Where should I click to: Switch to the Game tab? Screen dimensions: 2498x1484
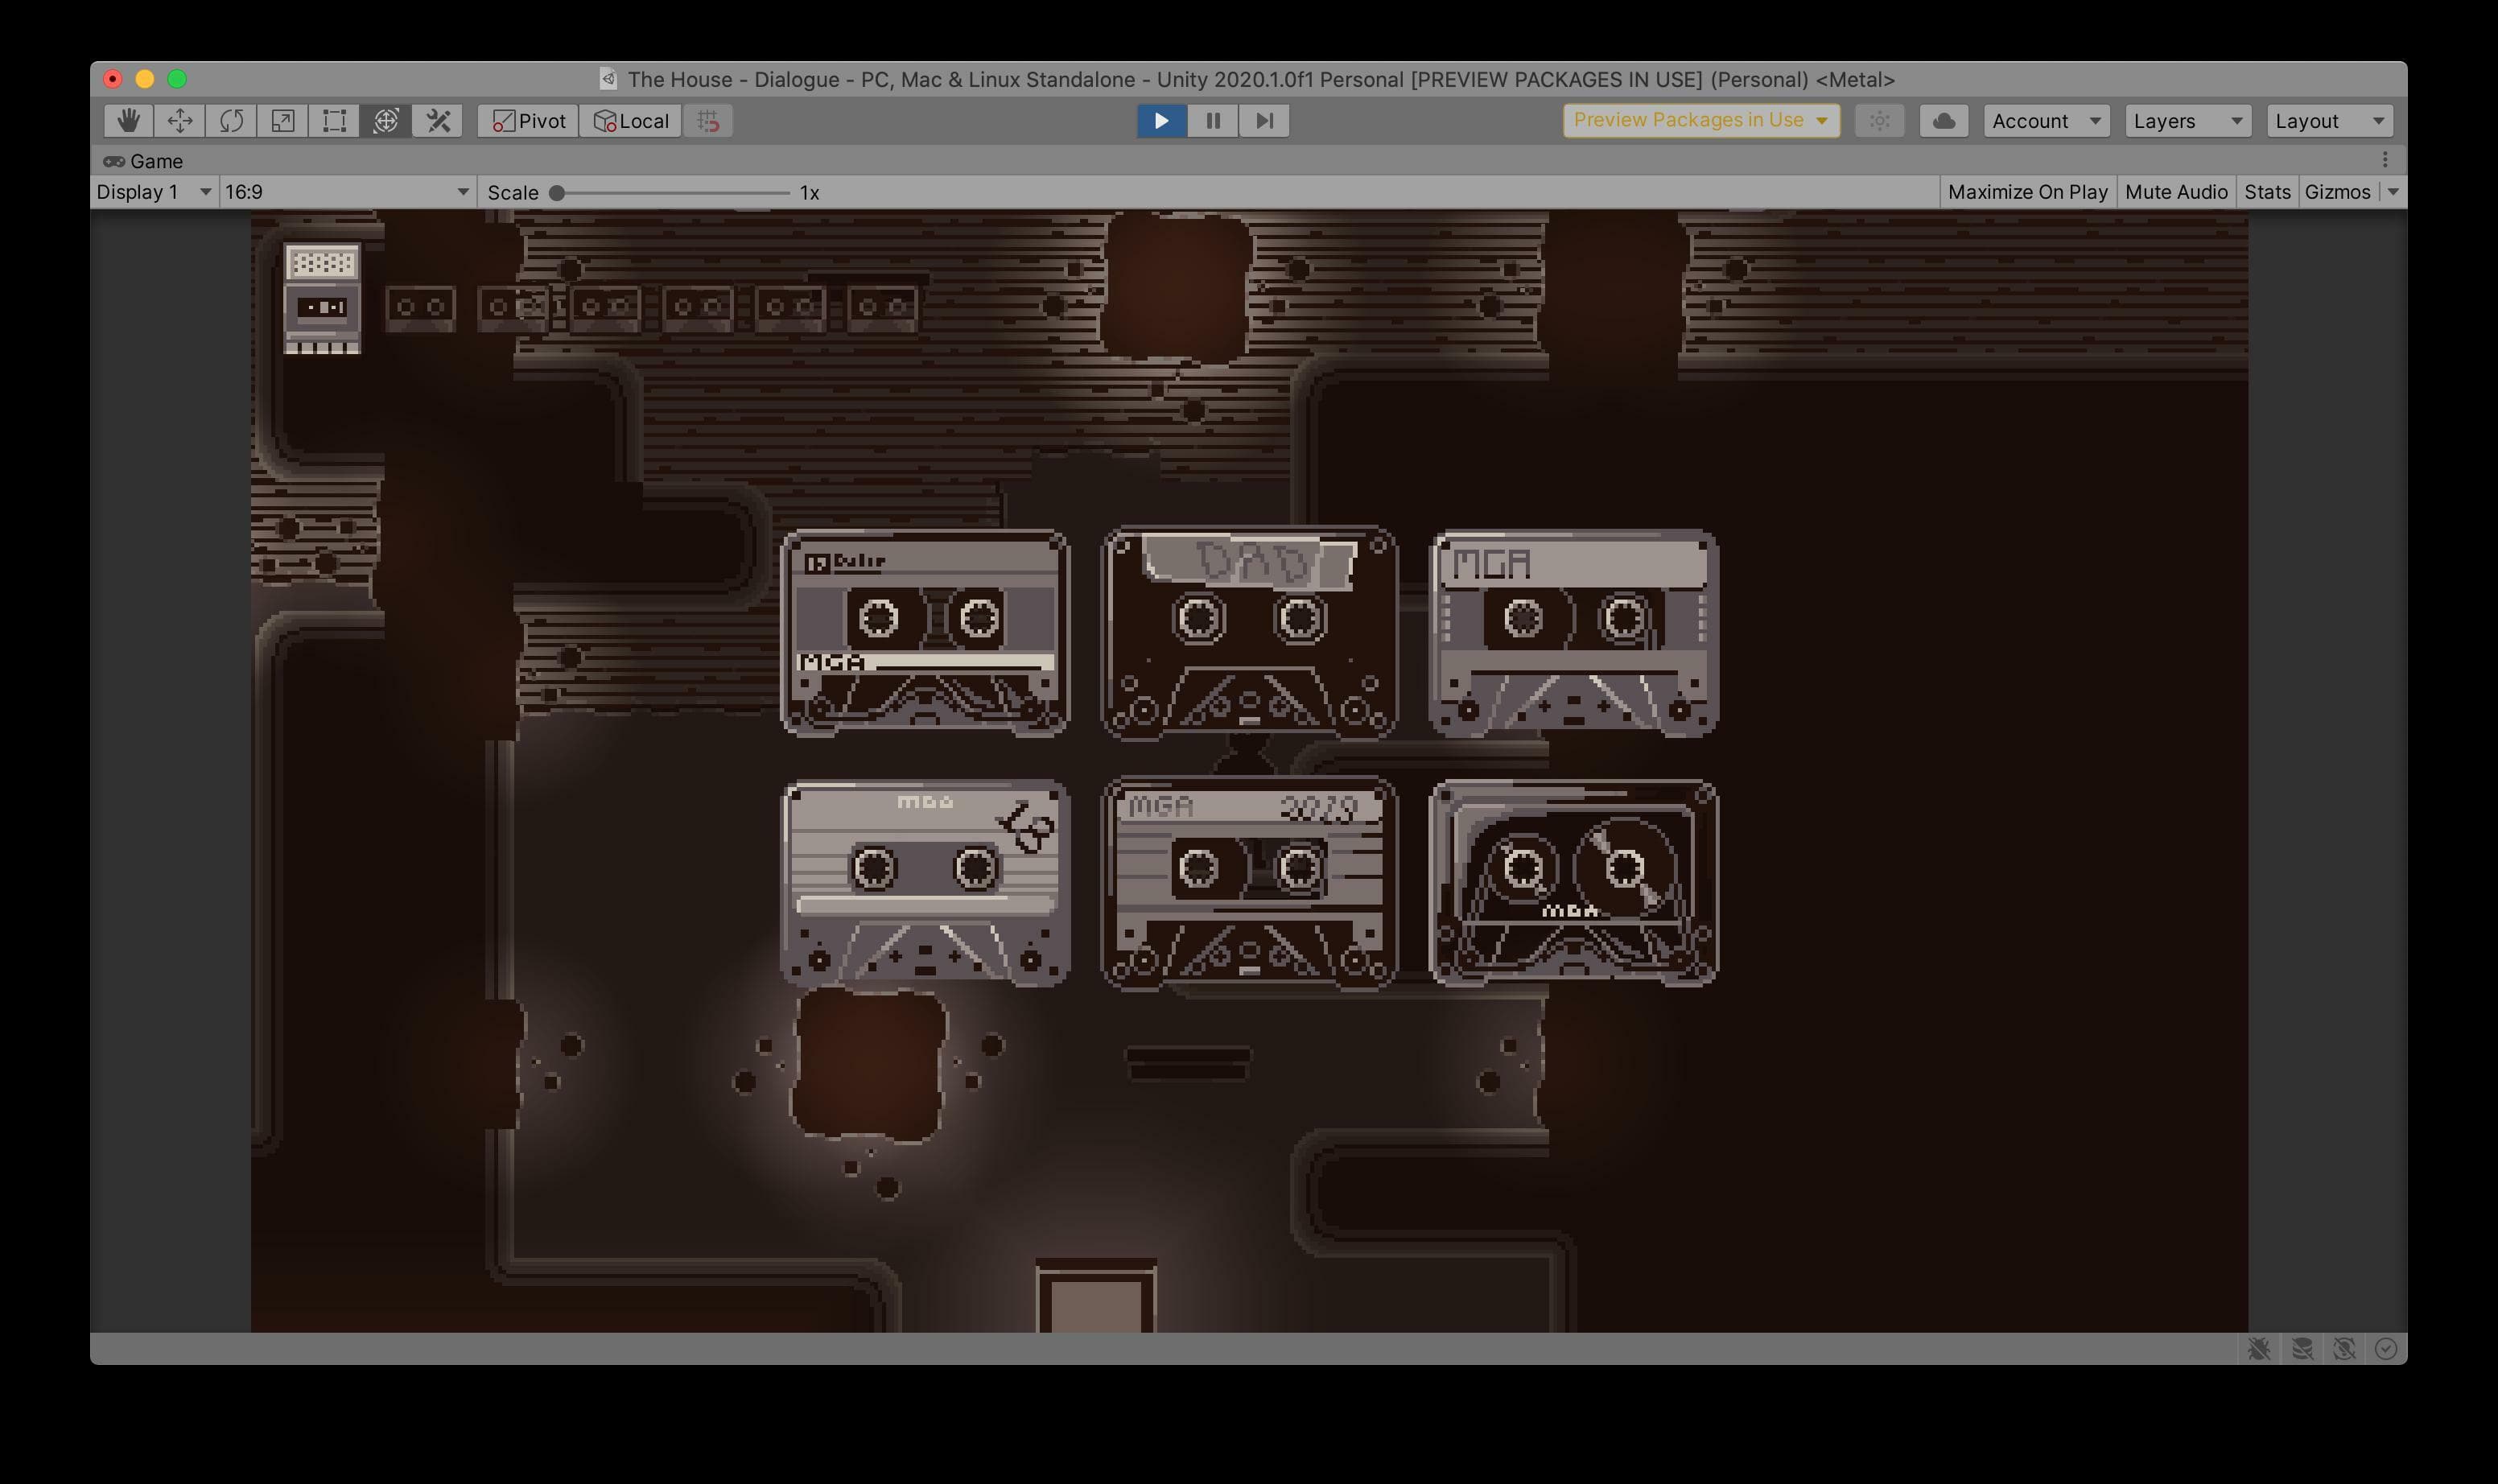pos(144,161)
